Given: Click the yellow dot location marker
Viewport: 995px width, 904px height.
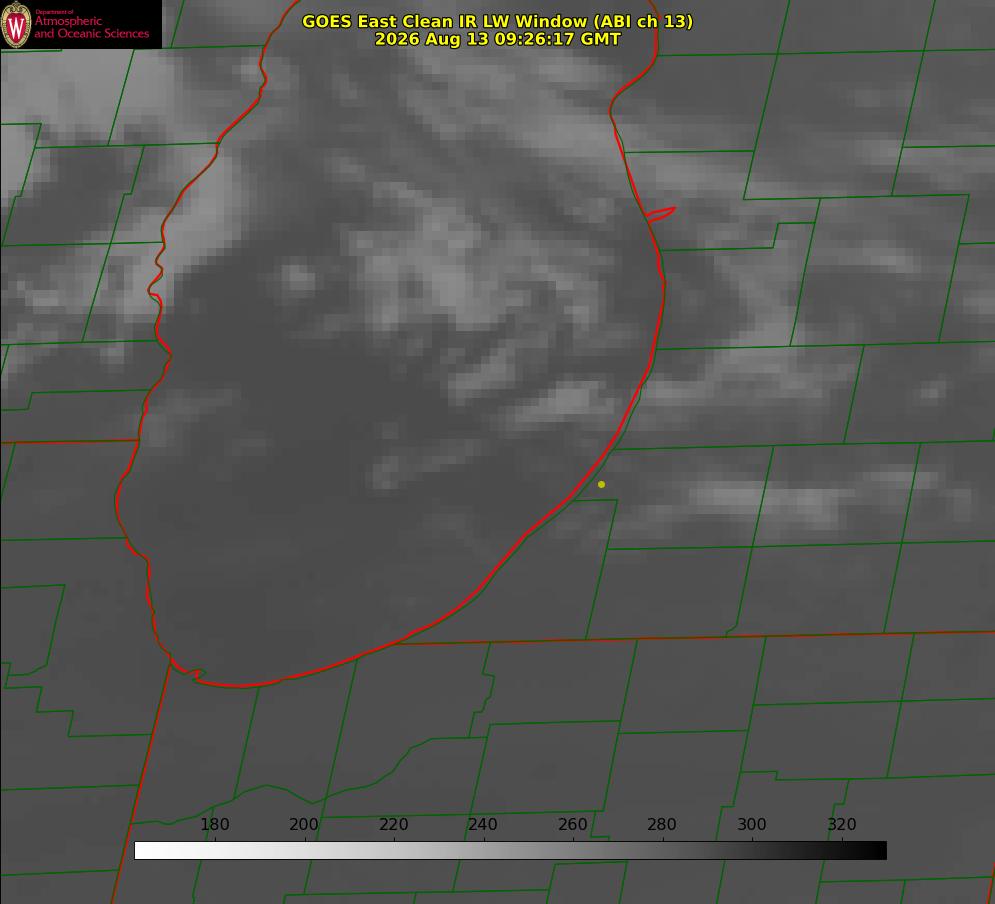Looking at the screenshot, I should [x=601, y=484].
